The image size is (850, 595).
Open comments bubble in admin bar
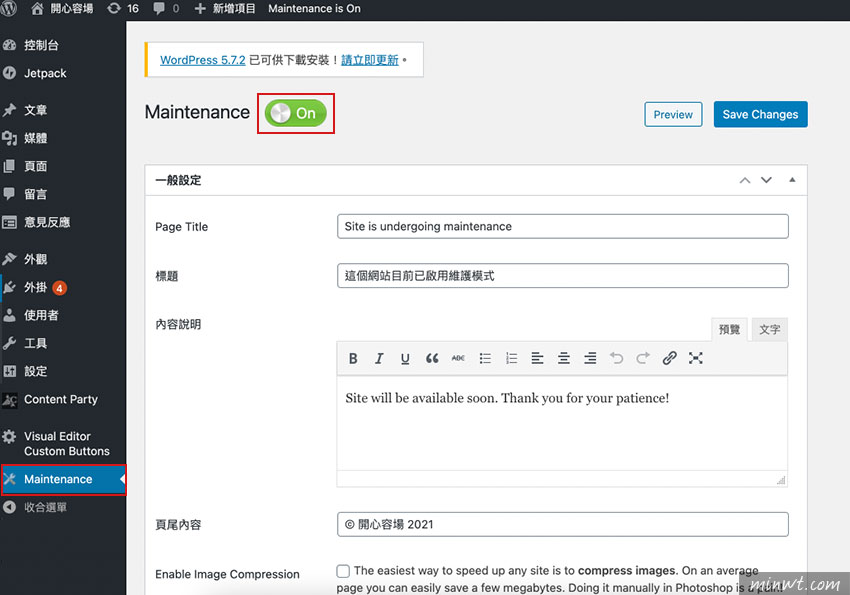coord(166,9)
